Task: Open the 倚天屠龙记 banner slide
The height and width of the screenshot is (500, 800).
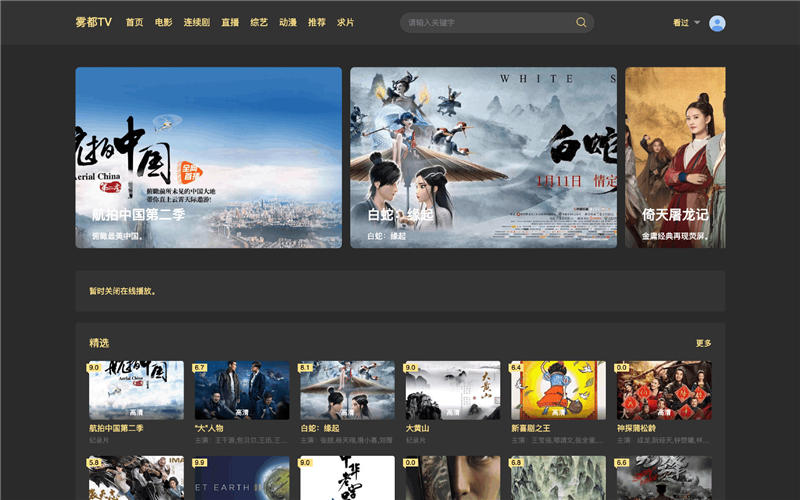Action: (675, 157)
